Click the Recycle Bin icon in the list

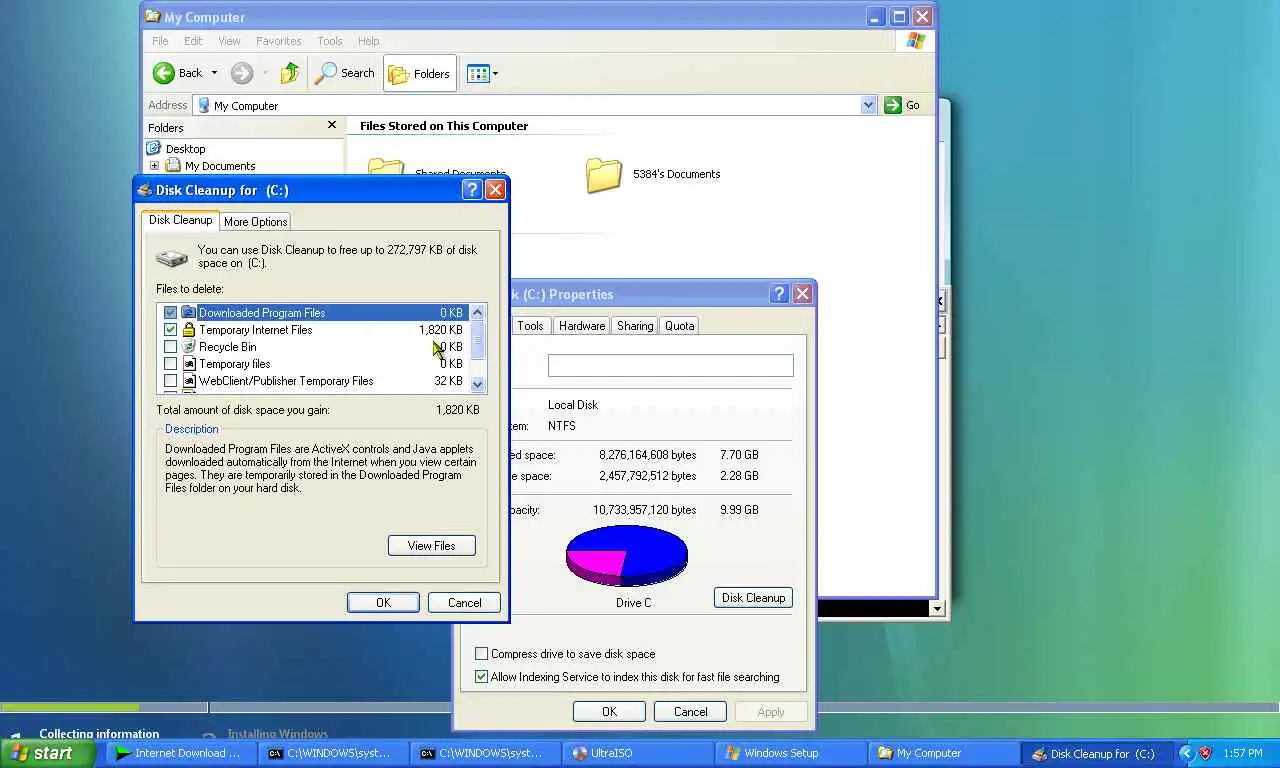(x=188, y=347)
